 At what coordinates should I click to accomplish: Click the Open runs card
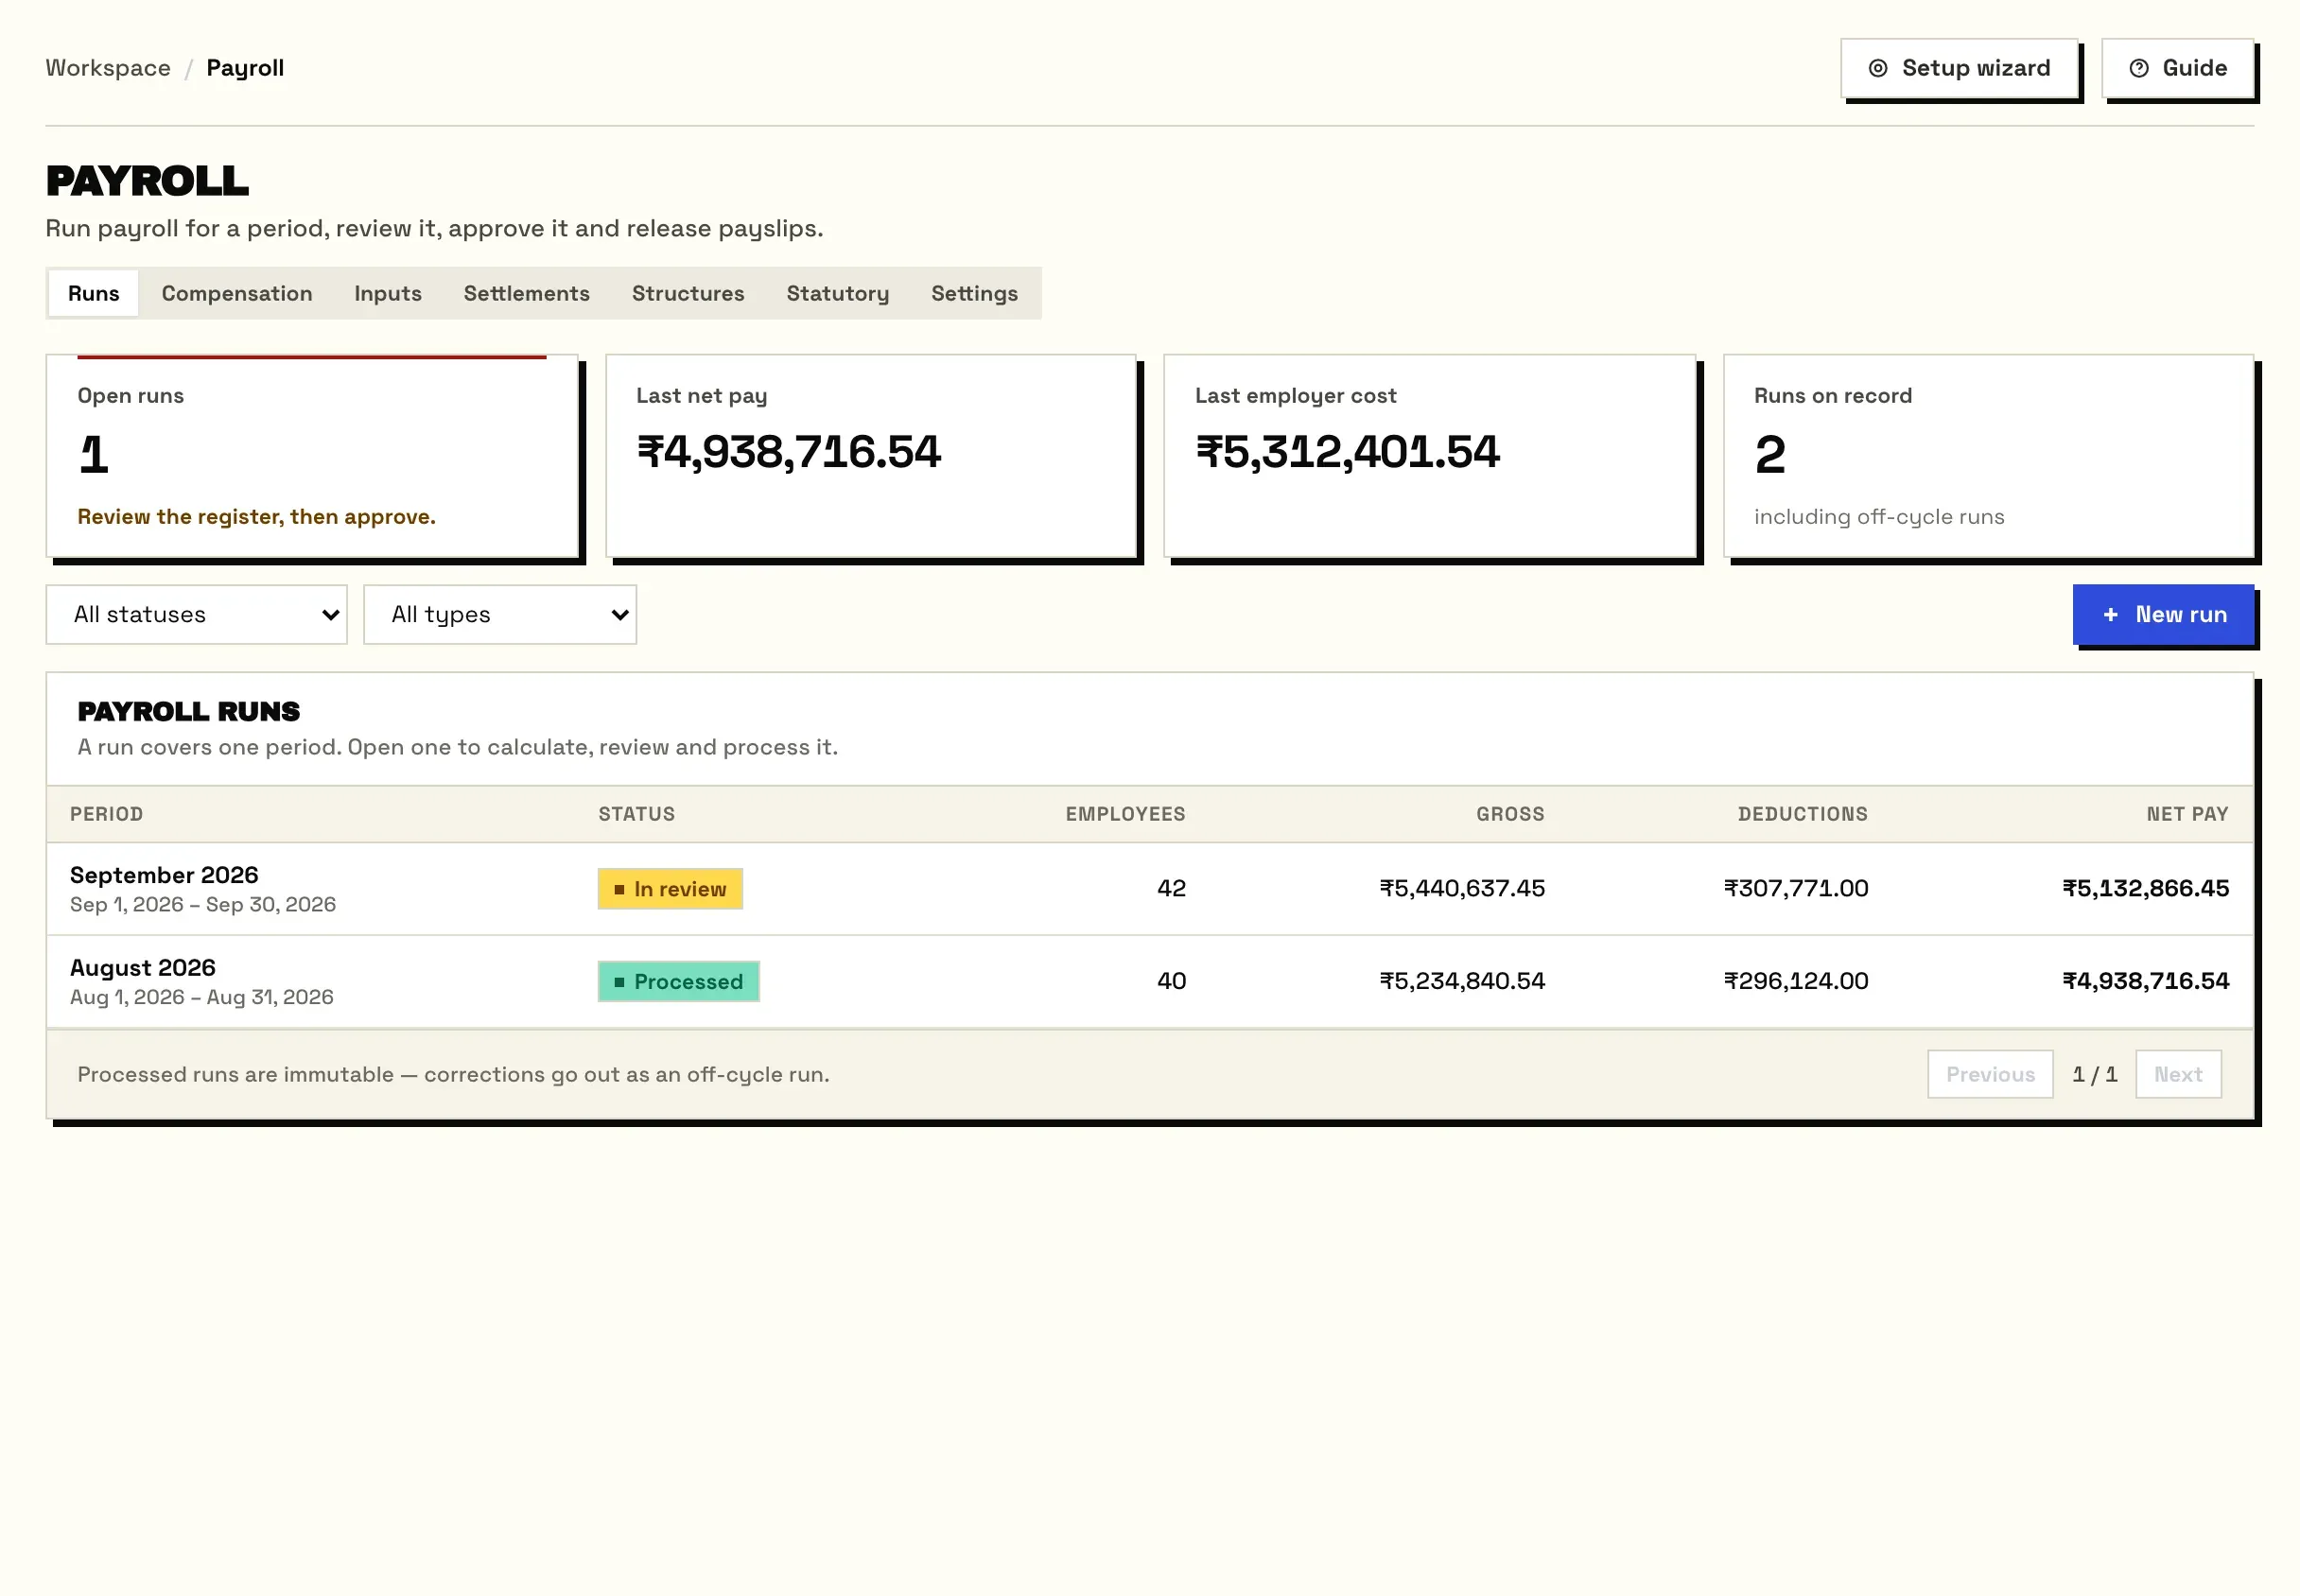click(312, 457)
